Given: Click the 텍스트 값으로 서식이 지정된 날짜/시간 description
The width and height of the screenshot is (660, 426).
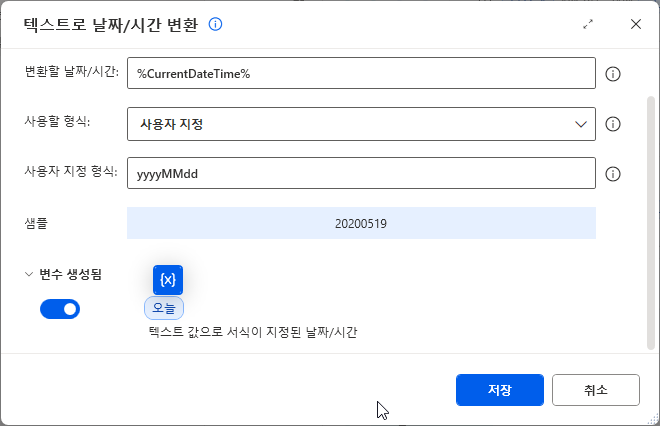Looking at the screenshot, I should (253, 332).
